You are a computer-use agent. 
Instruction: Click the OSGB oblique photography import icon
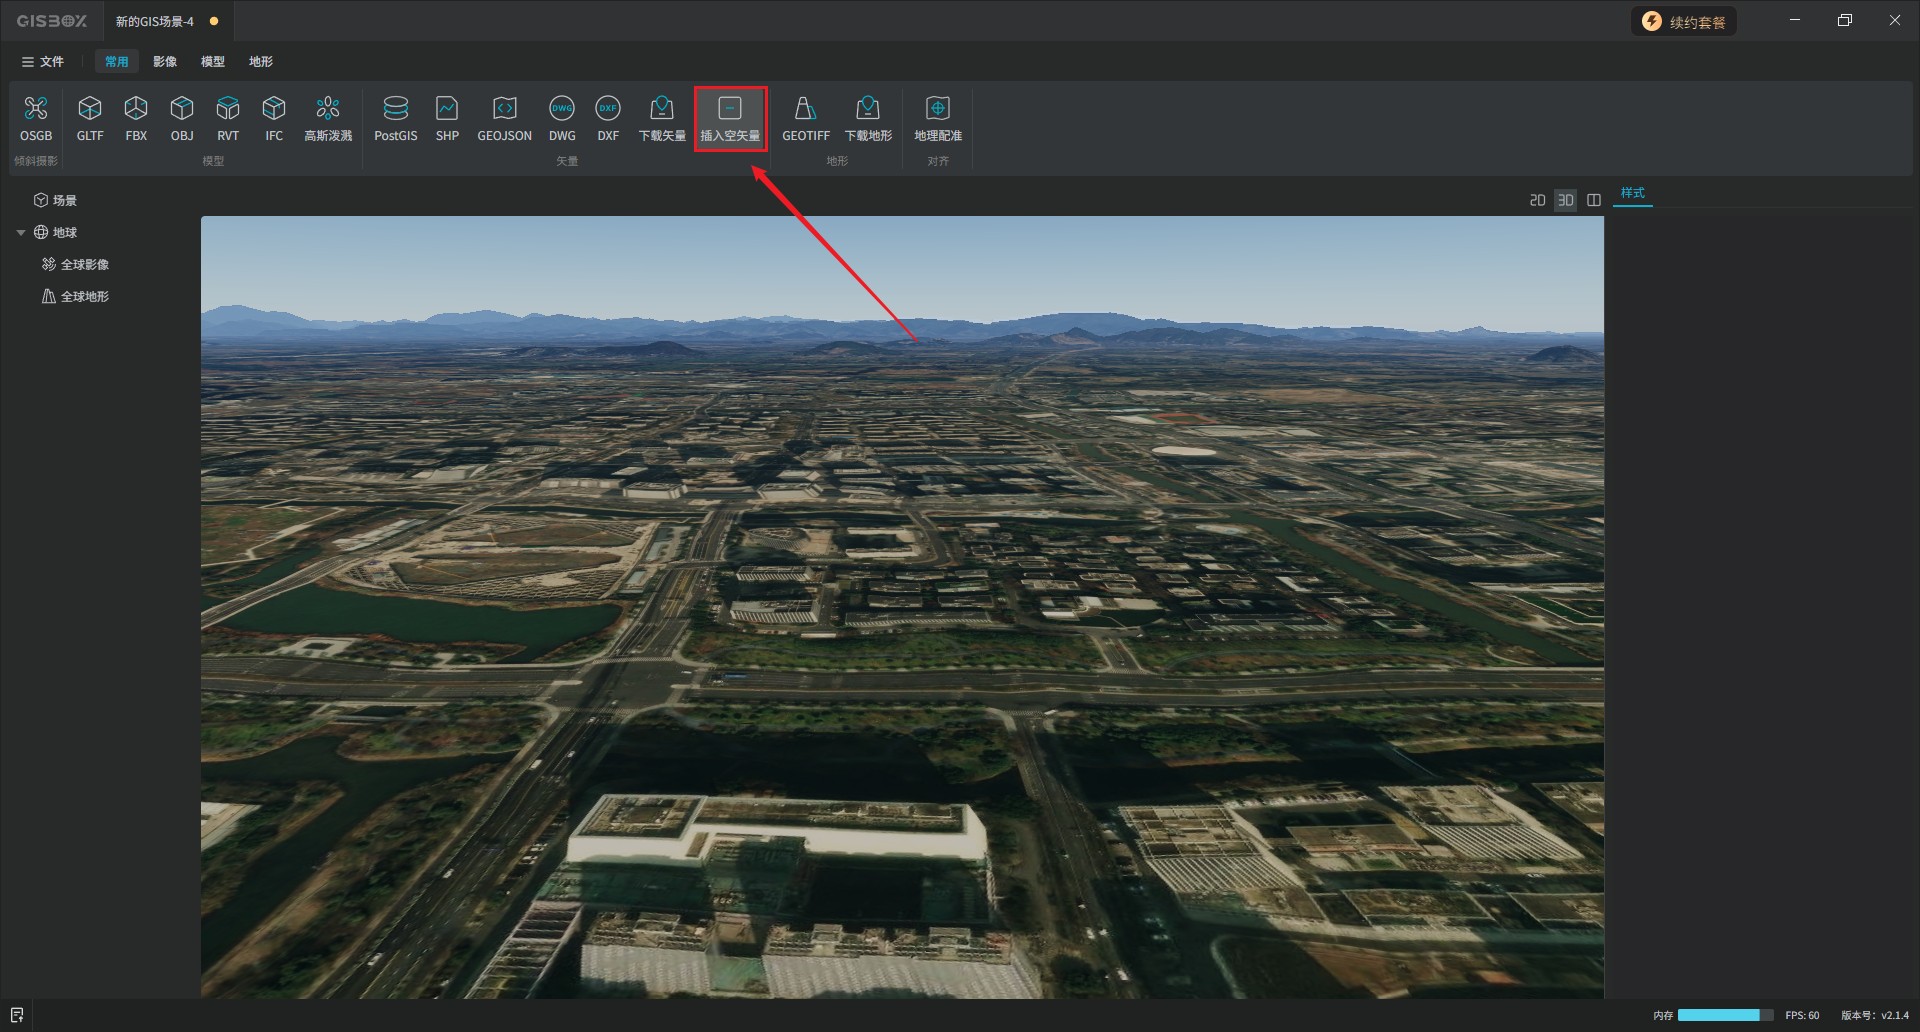[36, 118]
